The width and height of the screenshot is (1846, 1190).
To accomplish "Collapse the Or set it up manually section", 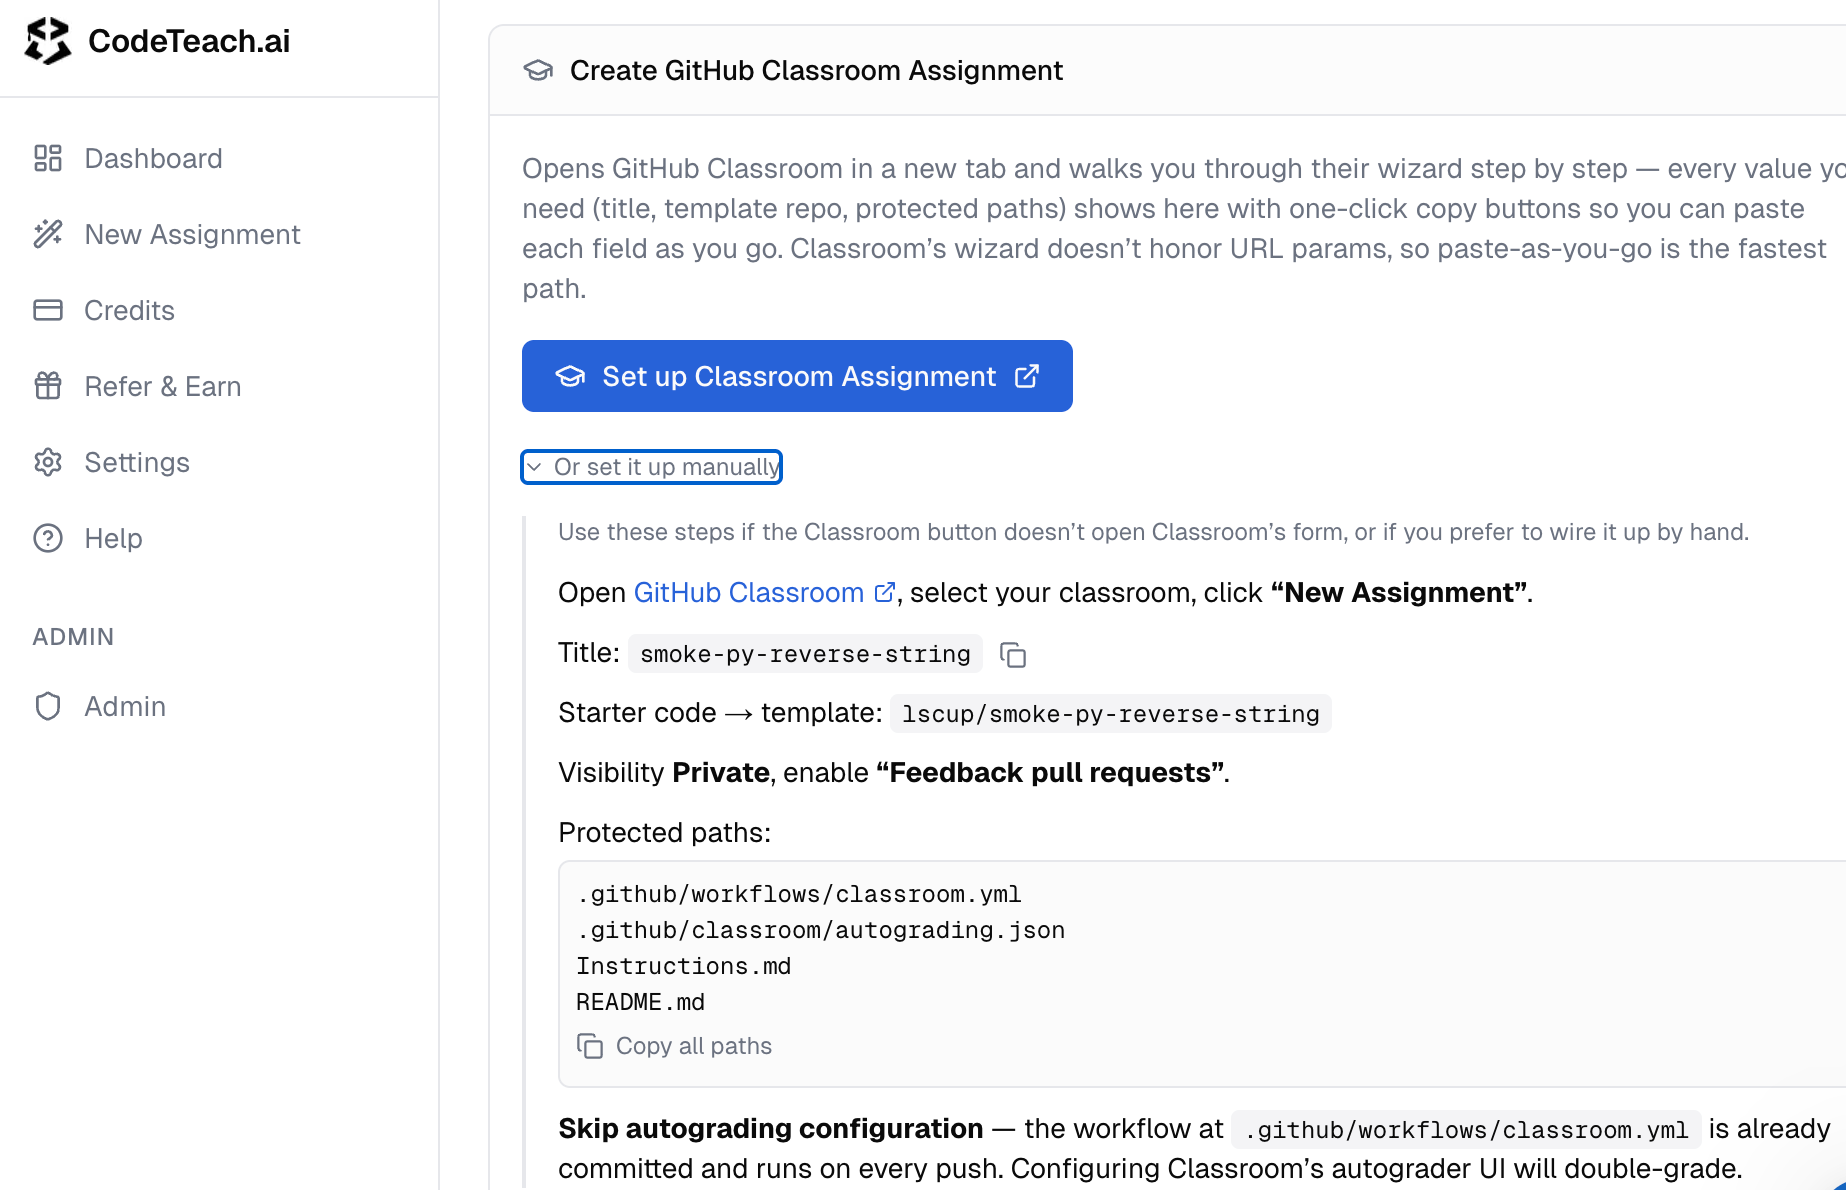I will click(651, 467).
